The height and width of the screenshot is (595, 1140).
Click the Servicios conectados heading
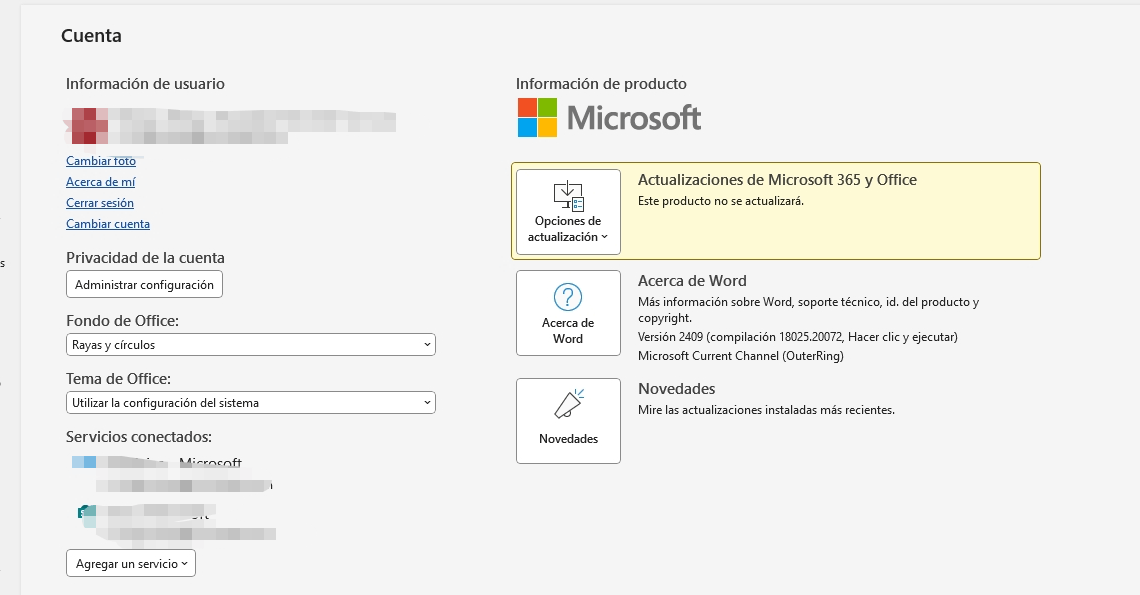[139, 436]
